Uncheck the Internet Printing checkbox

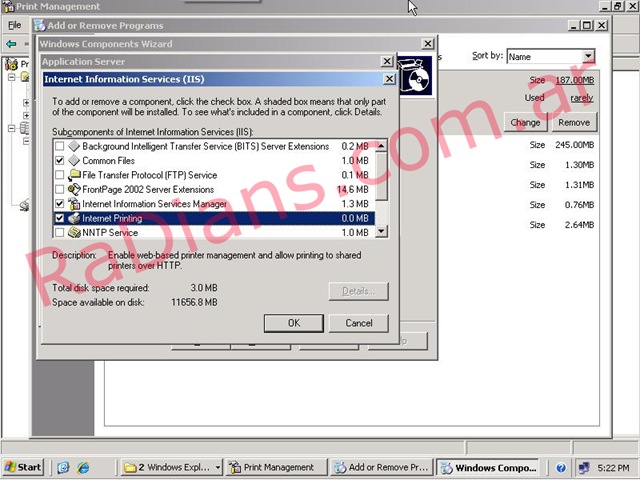click(x=59, y=218)
